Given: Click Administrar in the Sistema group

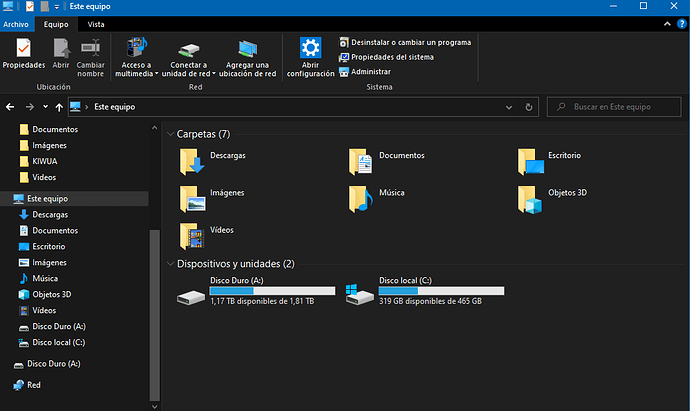Looking at the screenshot, I should pyautogui.click(x=370, y=72).
